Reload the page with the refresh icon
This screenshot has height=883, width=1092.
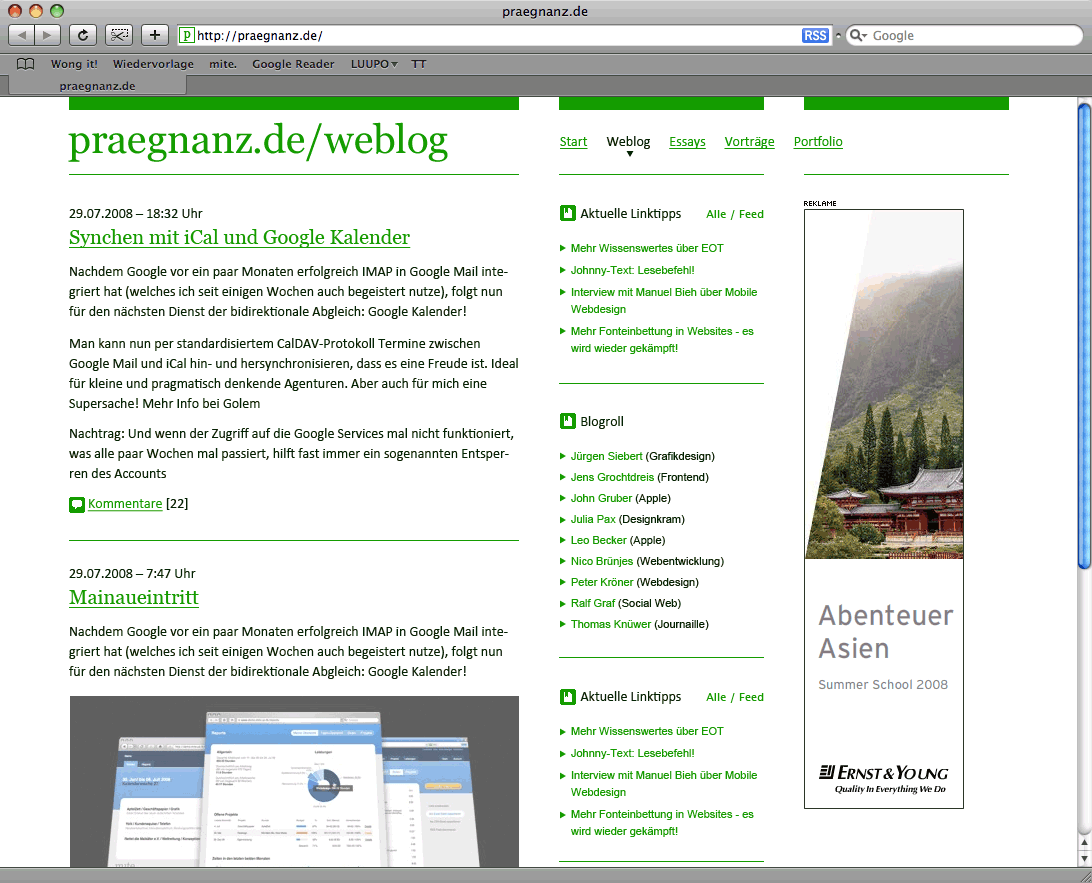tap(83, 35)
